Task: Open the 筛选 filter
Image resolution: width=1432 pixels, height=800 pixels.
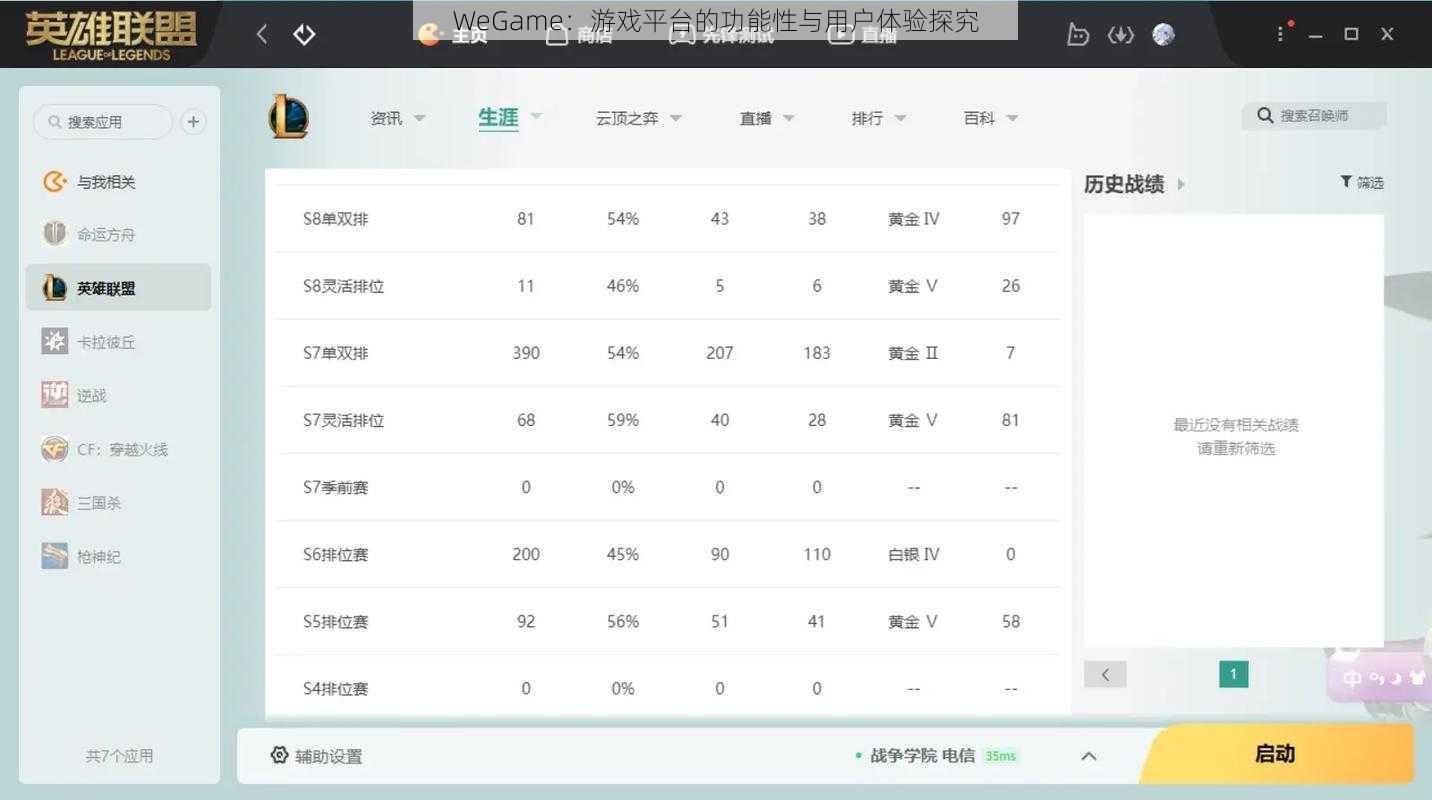Action: click(x=1362, y=182)
